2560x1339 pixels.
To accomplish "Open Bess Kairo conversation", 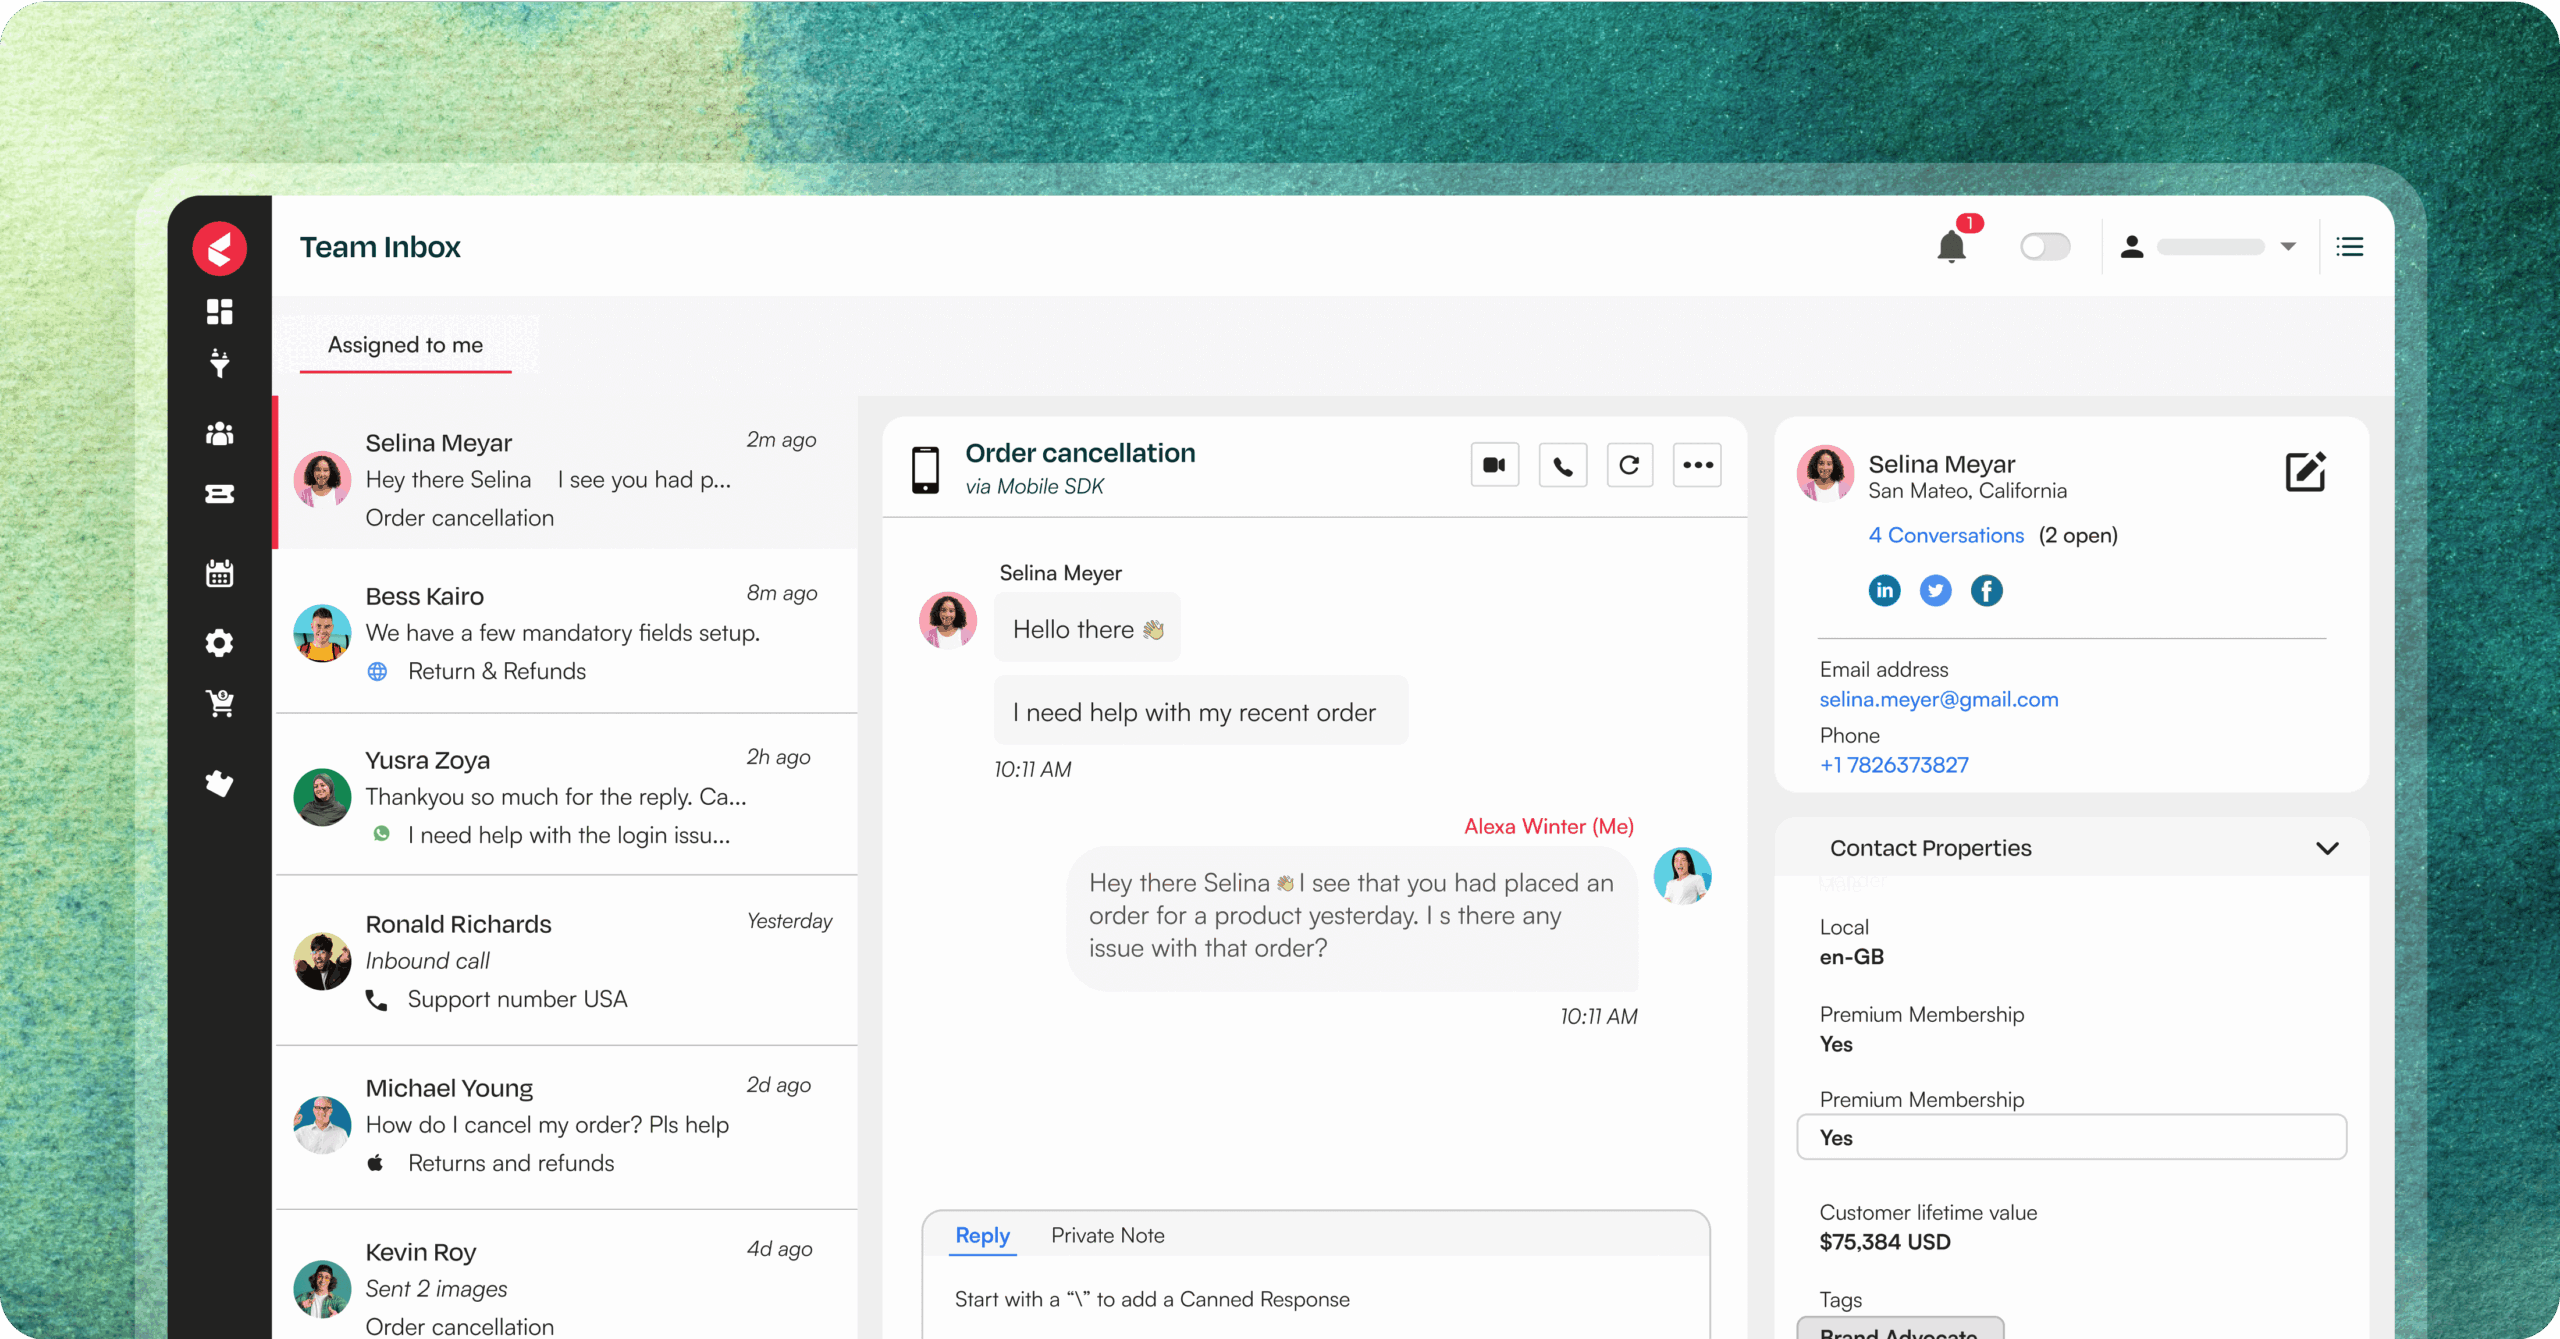I will [566, 632].
